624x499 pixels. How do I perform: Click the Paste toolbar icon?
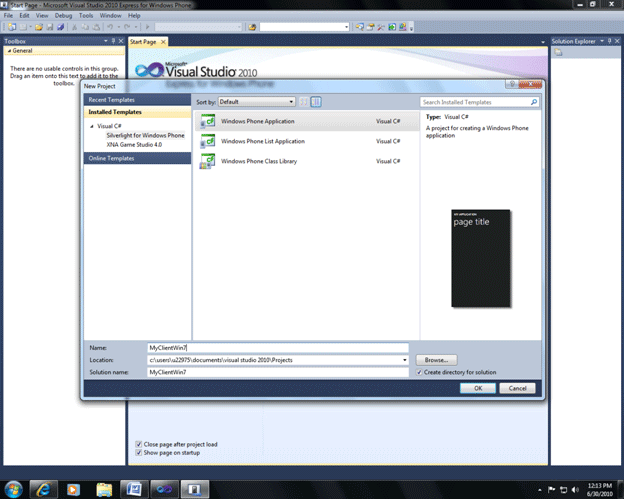(96, 27)
